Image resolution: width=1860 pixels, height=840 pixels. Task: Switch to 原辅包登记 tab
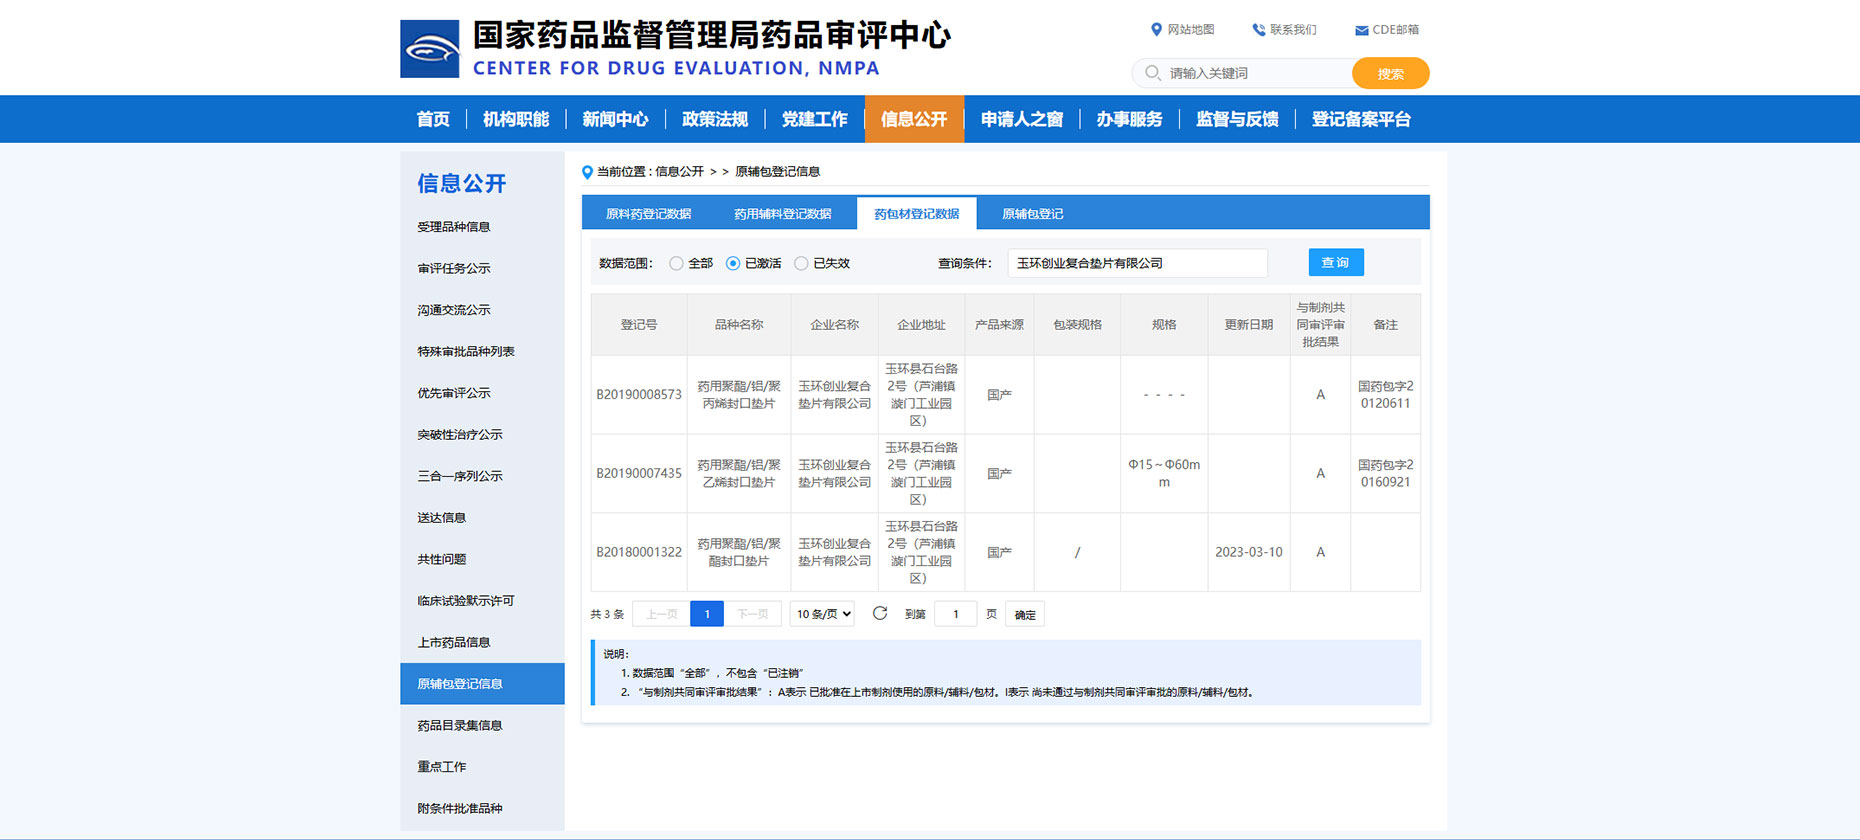1032,213
